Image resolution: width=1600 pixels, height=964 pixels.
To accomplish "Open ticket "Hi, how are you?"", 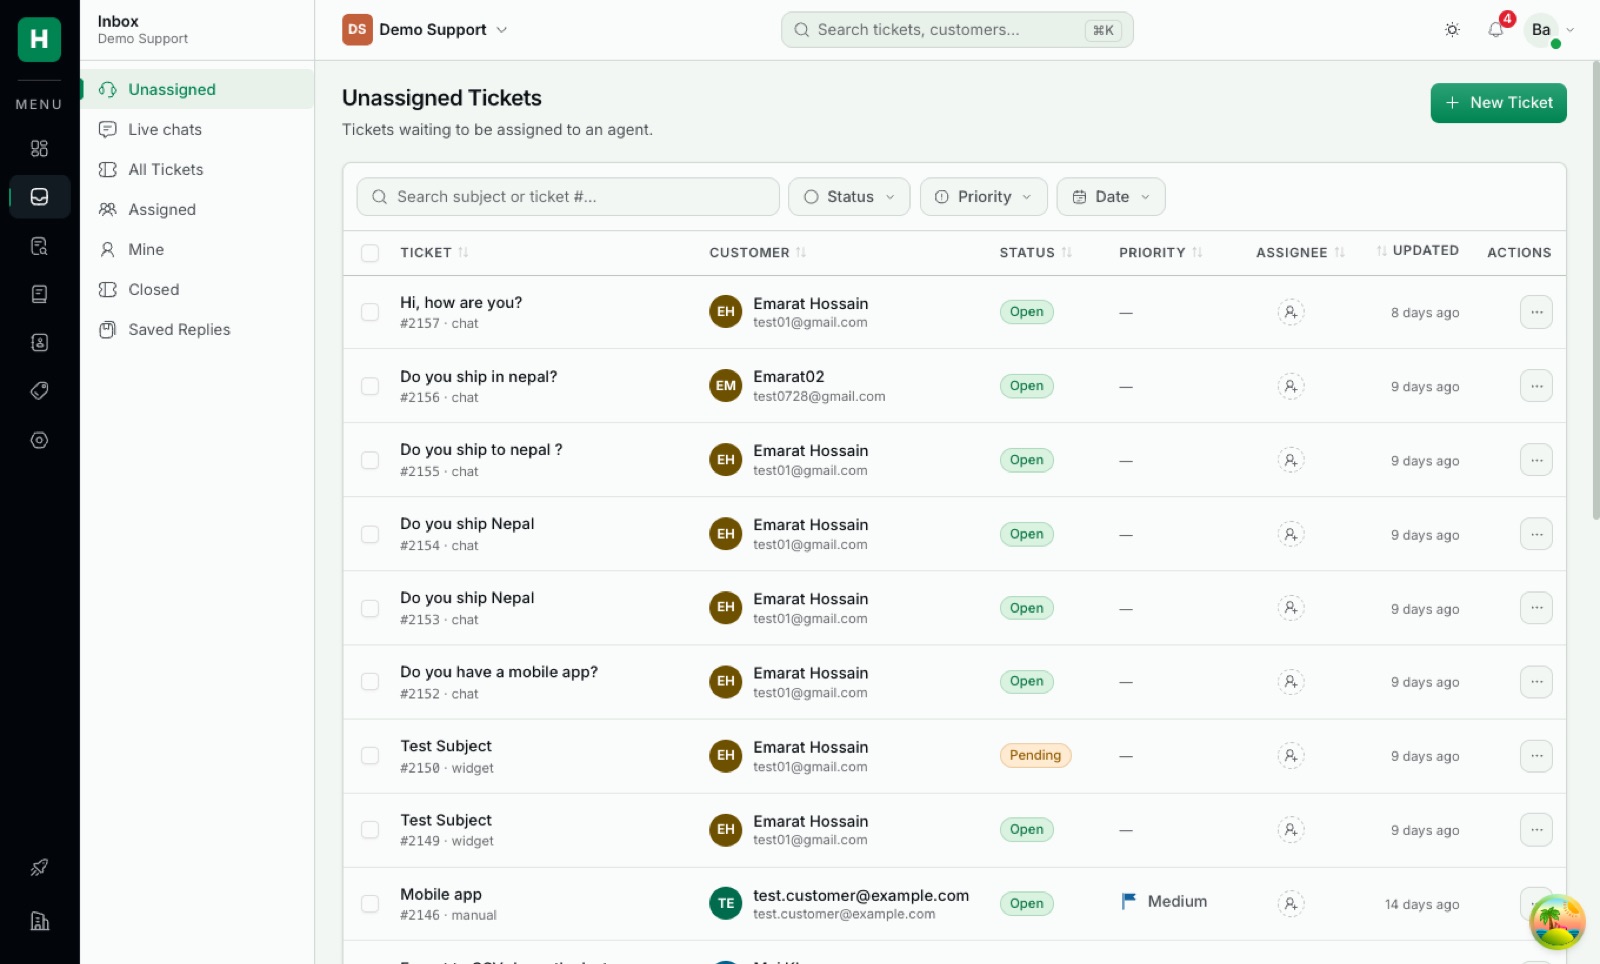I will coord(461,303).
